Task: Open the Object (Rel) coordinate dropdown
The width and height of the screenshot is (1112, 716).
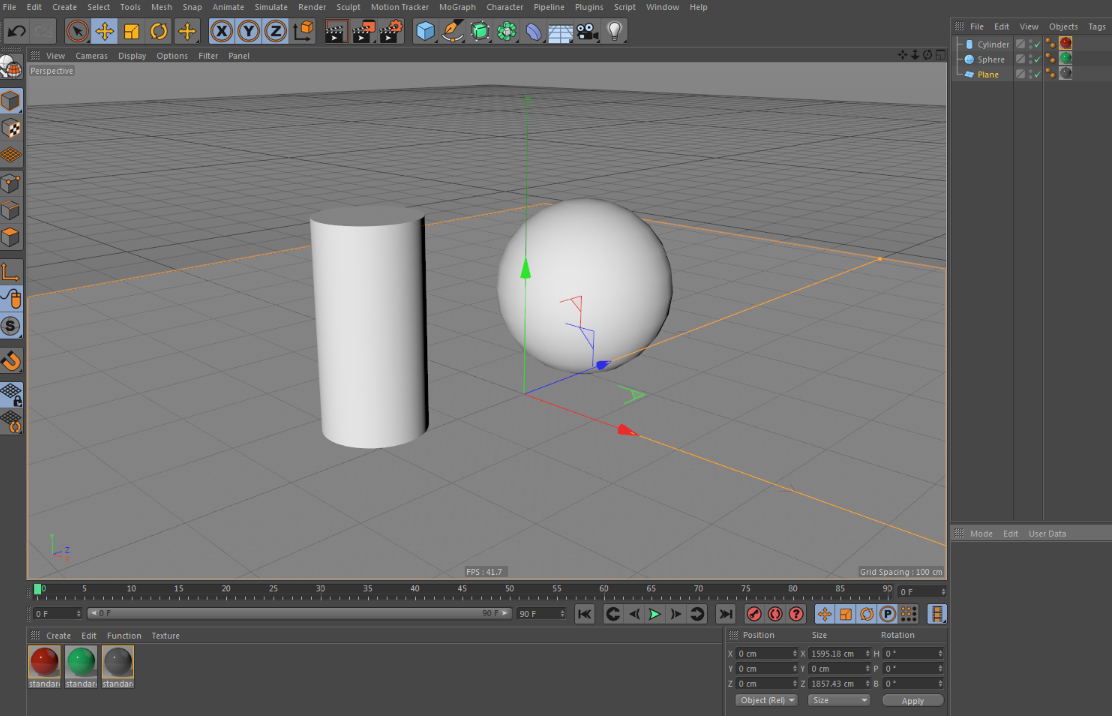Action: click(x=766, y=700)
